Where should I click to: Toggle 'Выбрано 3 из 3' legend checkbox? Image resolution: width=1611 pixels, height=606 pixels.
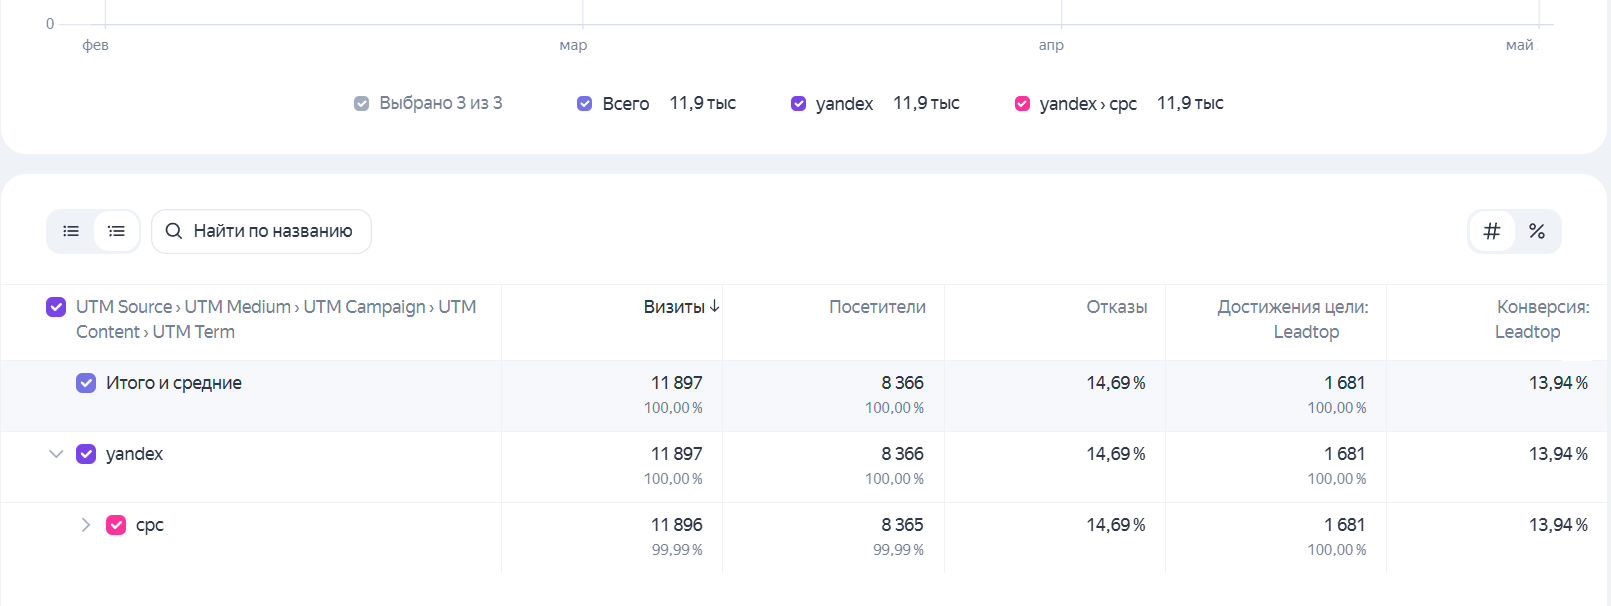tap(361, 103)
